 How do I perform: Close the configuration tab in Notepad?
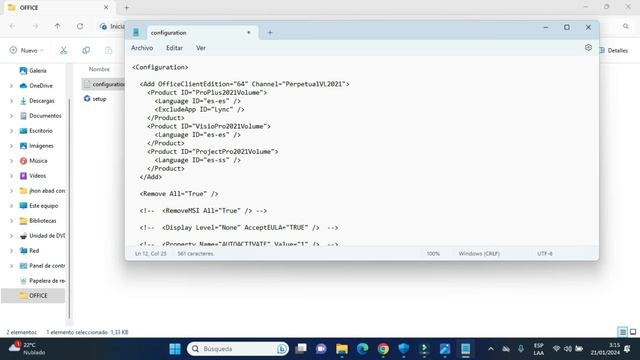(249, 32)
